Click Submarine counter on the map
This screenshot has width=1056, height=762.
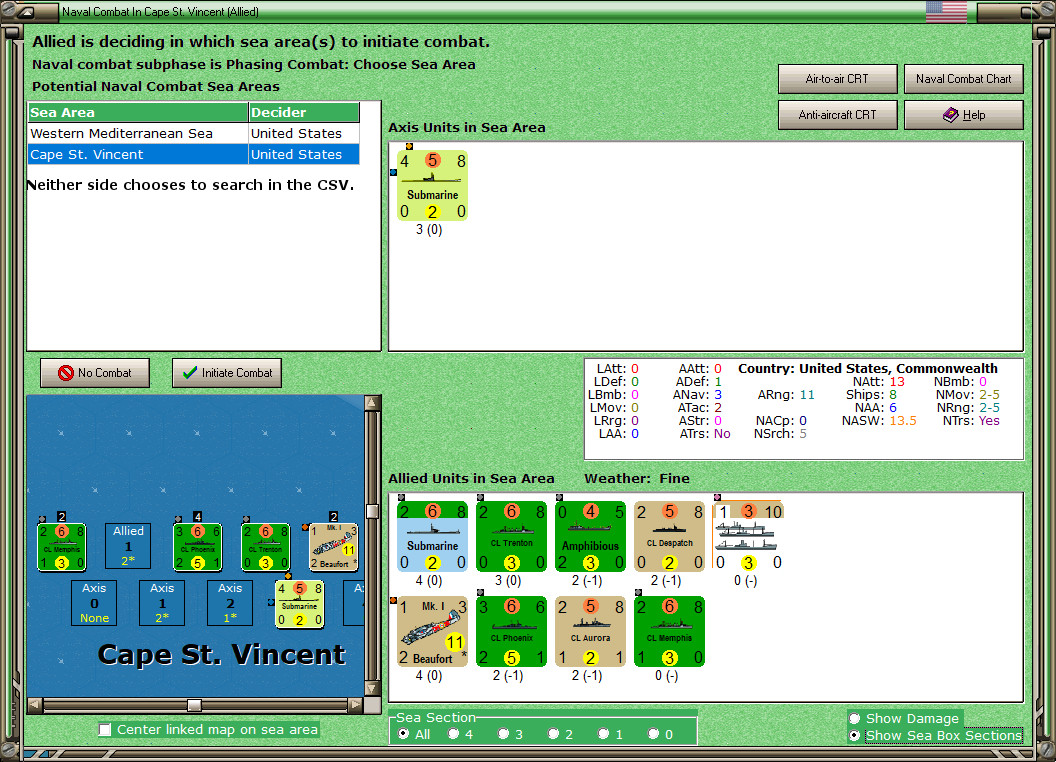(300, 604)
